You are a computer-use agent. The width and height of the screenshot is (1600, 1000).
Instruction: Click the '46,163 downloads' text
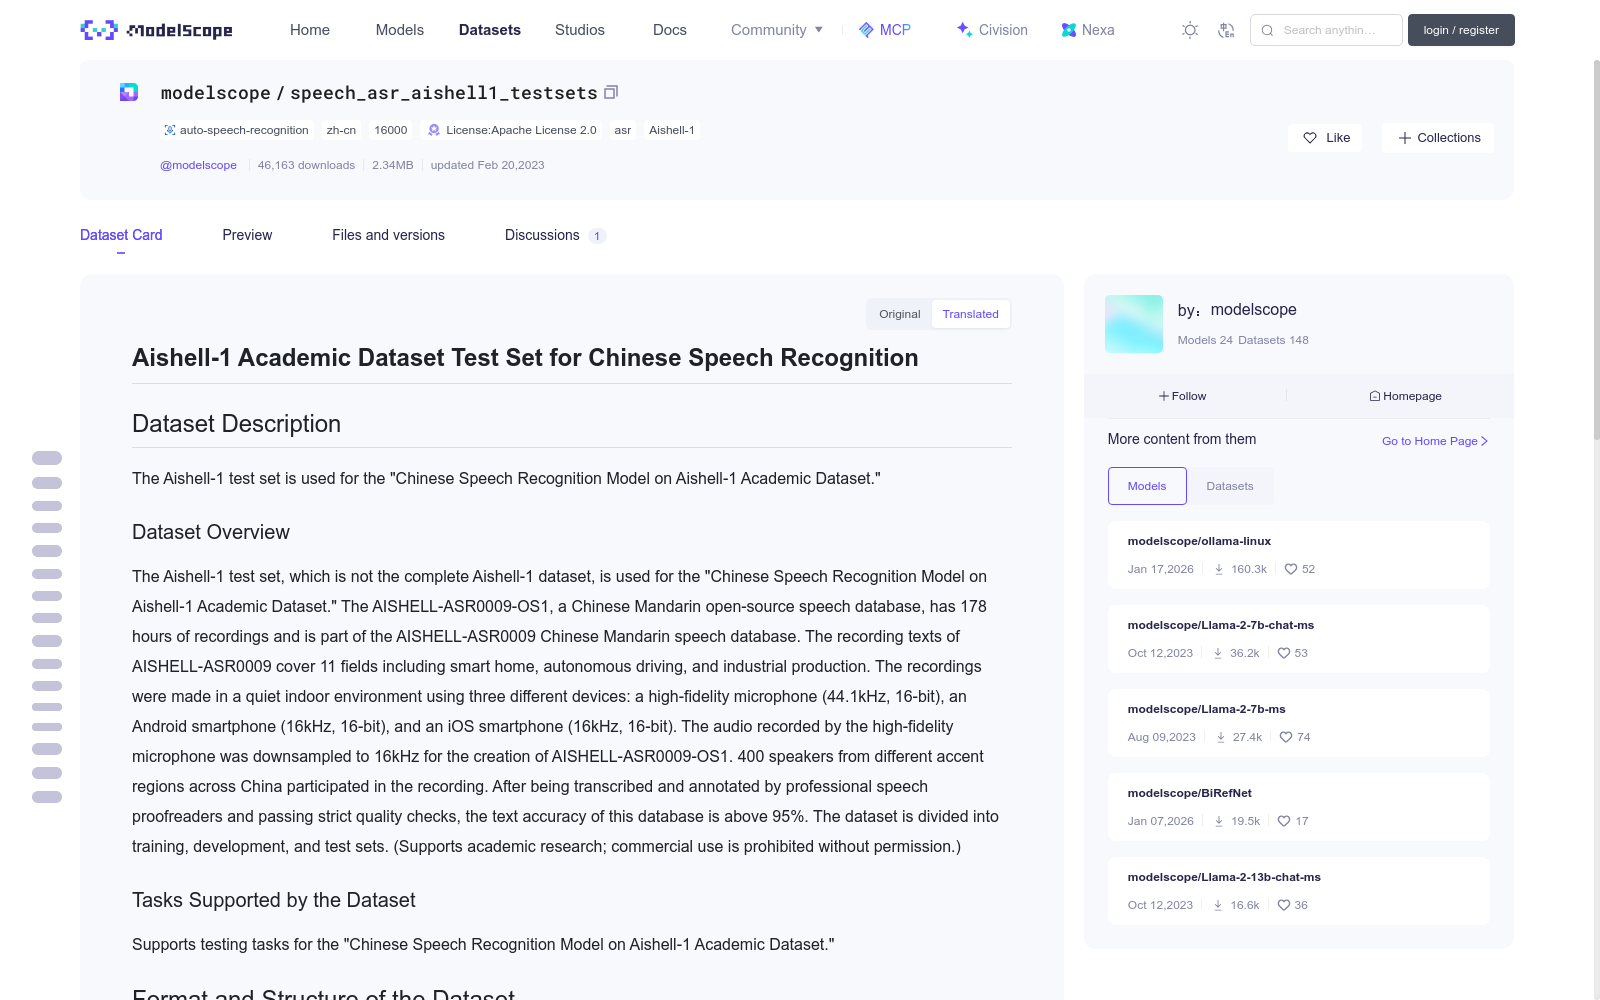click(306, 165)
